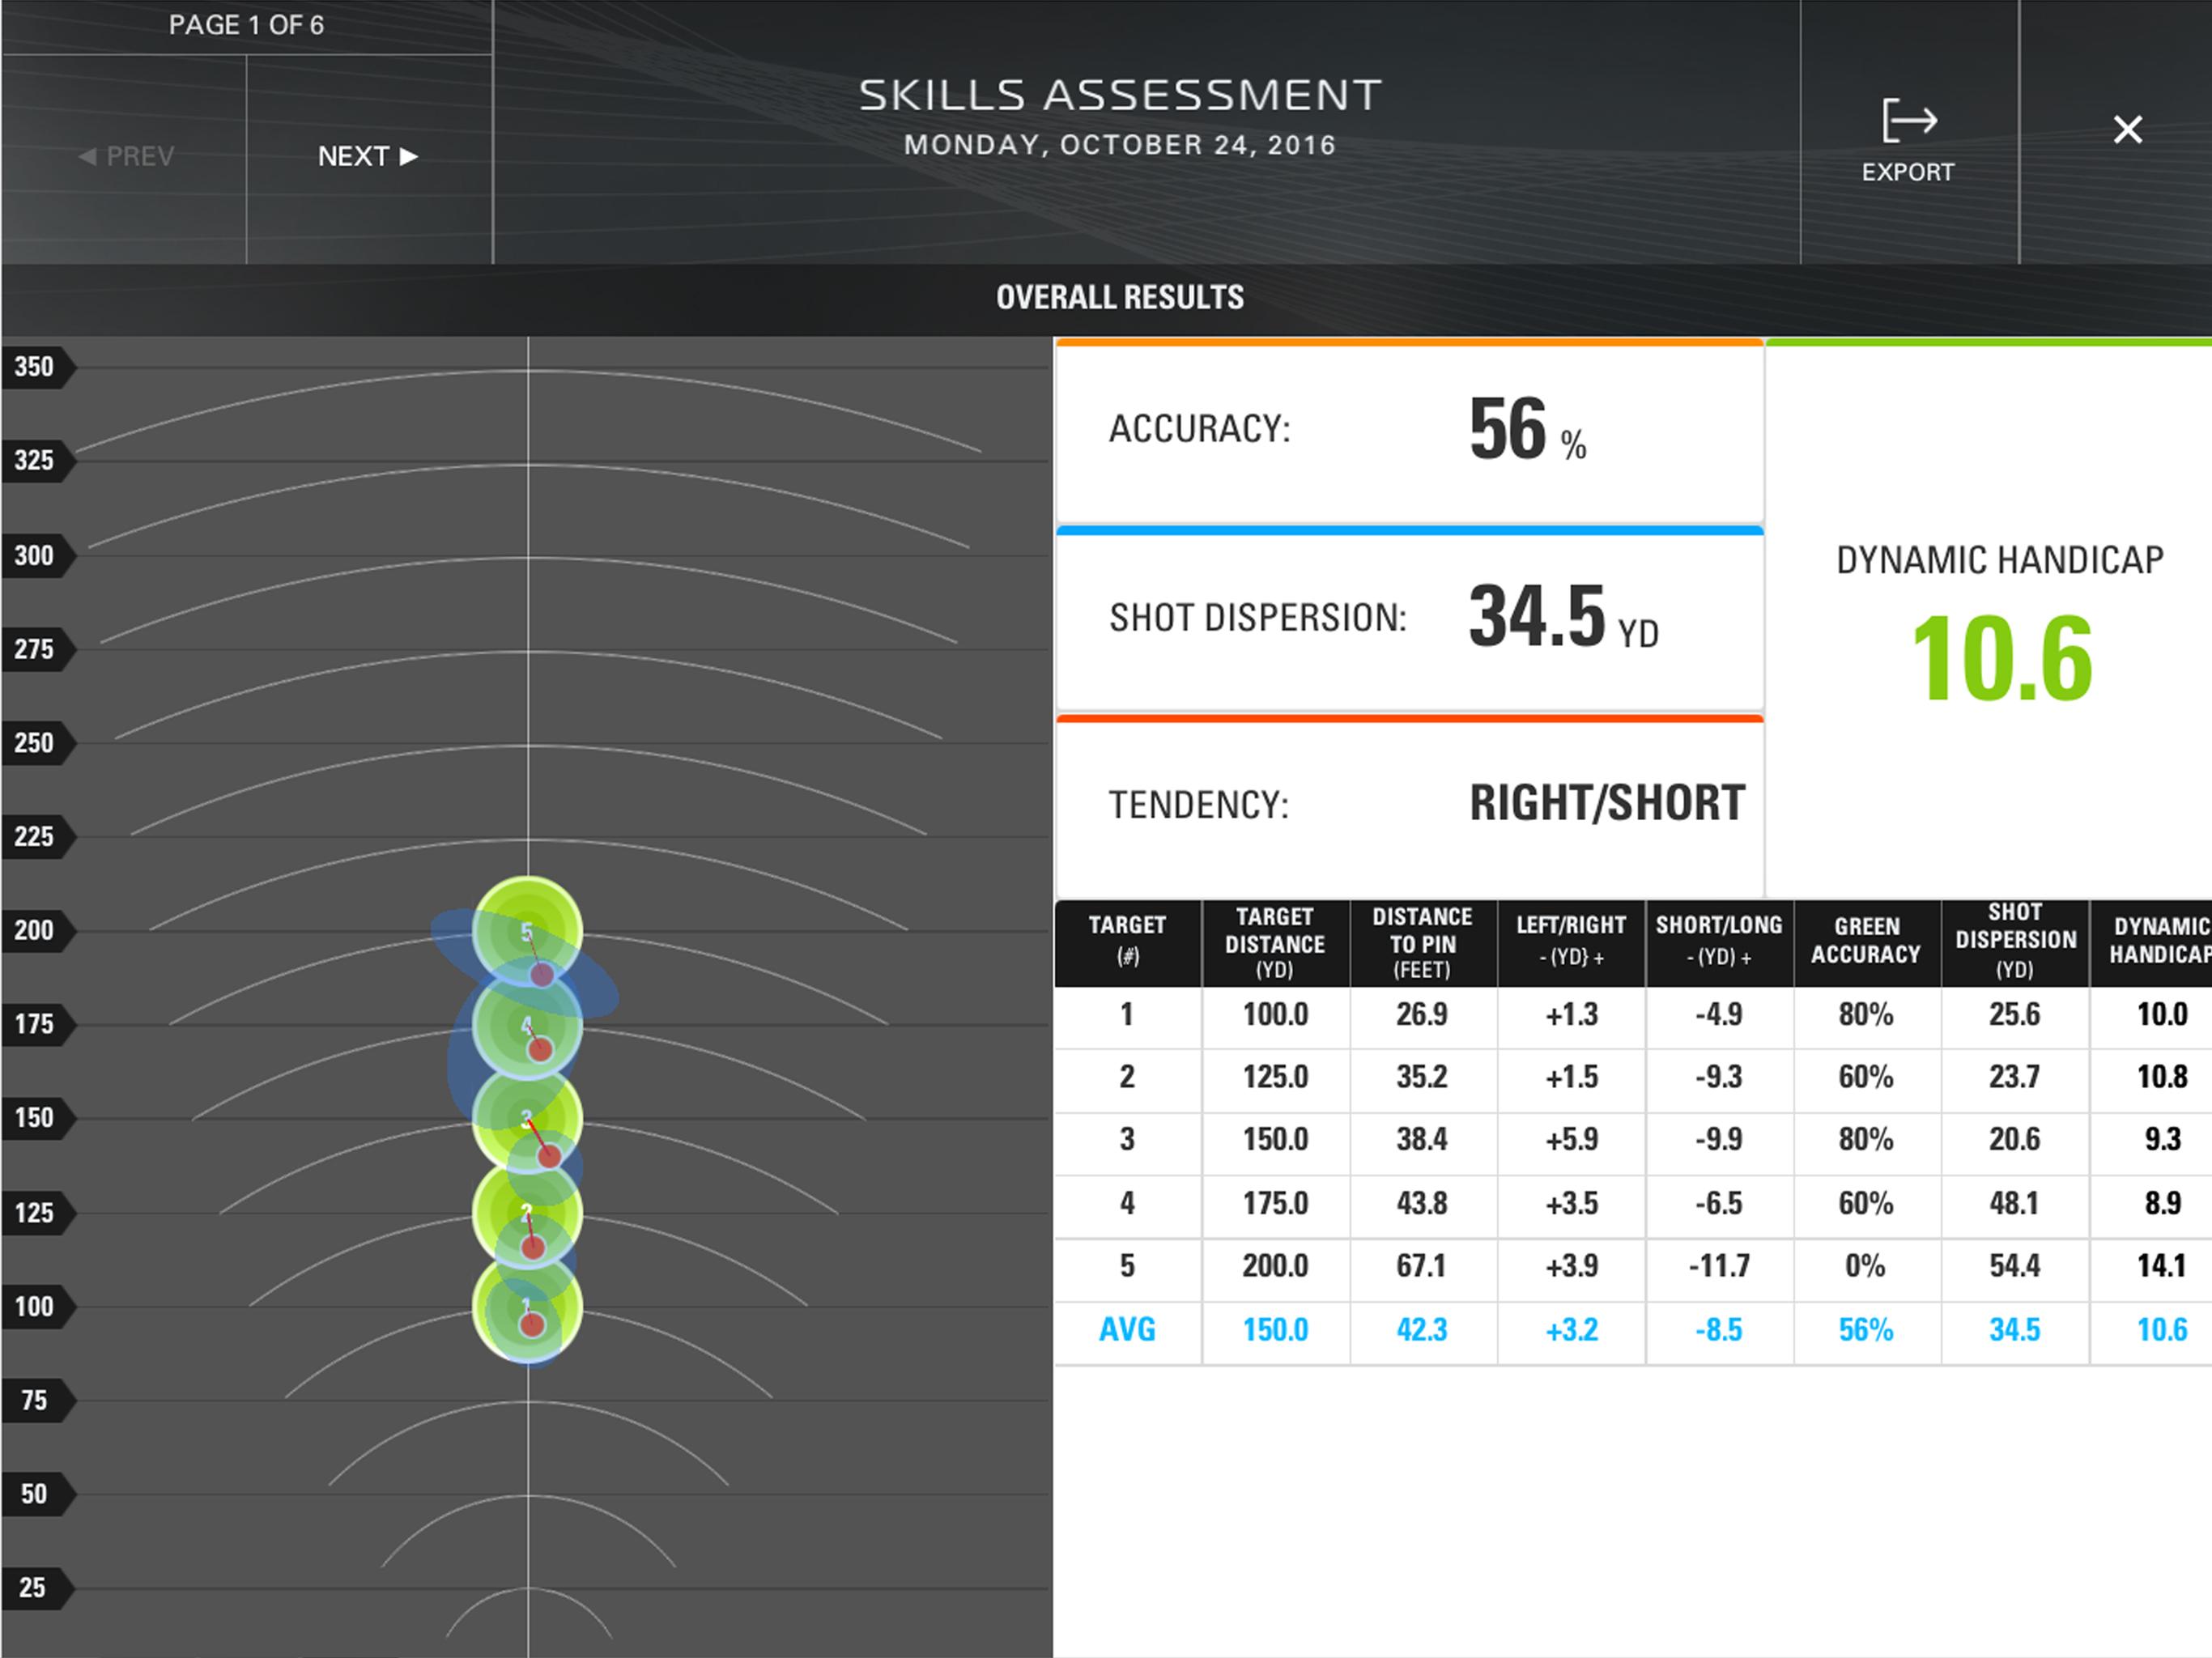
Task: Click the 350 yard distance marker
Action: (x=35, y=367)
